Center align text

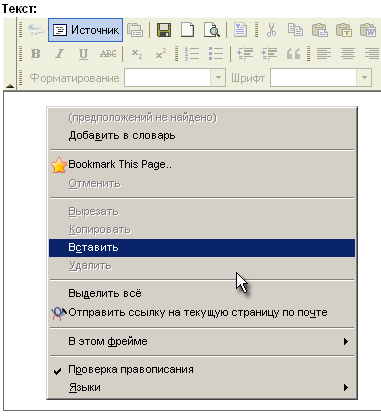348,54
